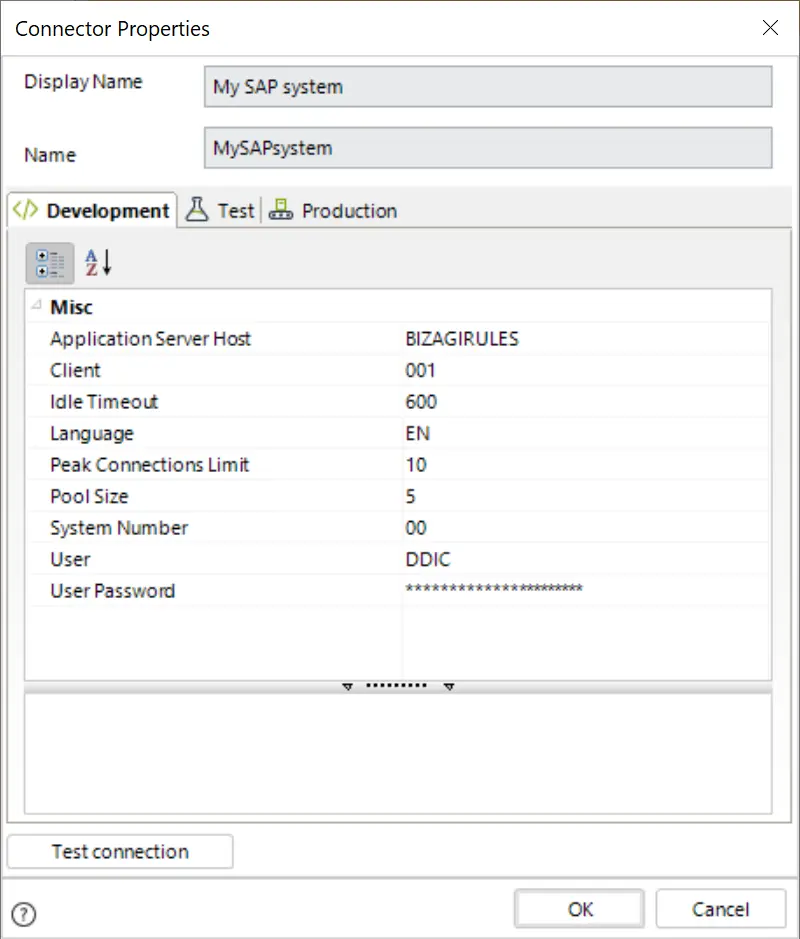
Task: Select the User value DDIC
Action: 428,559
